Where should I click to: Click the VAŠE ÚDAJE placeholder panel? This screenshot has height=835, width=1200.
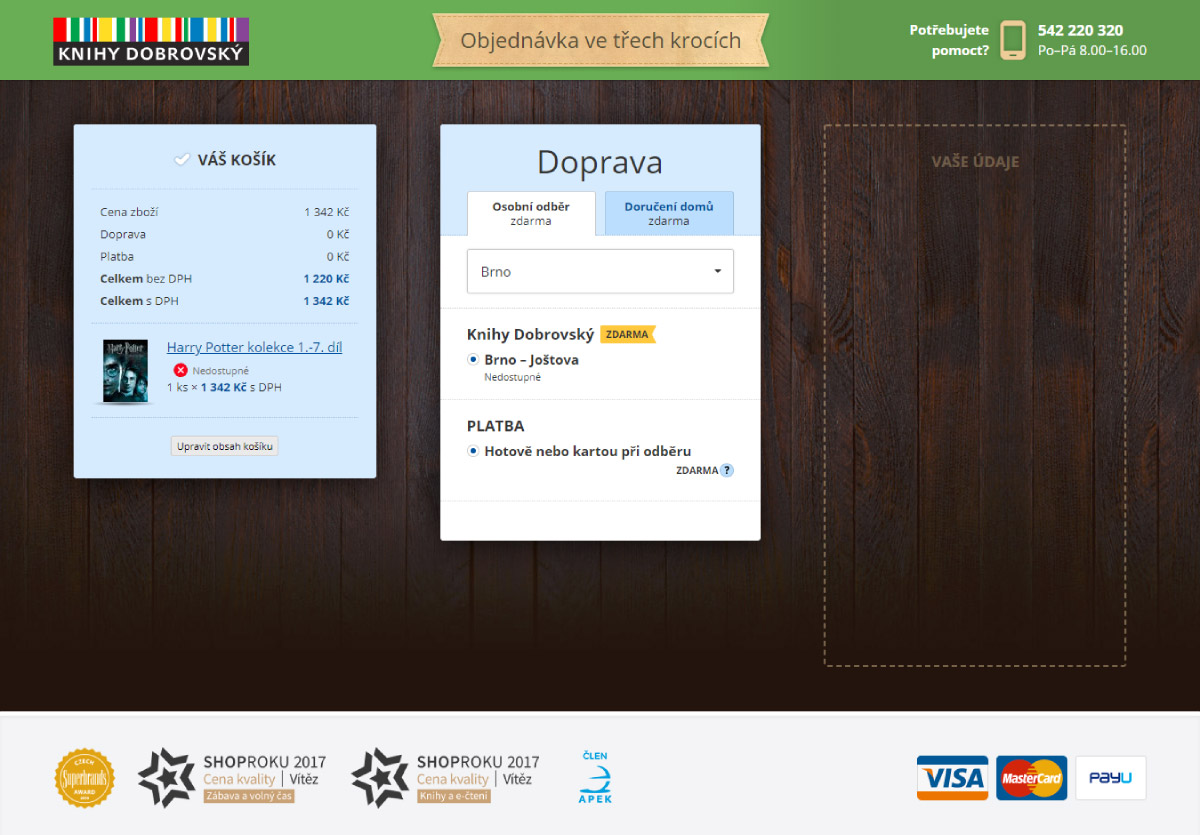tap(975, 395)
